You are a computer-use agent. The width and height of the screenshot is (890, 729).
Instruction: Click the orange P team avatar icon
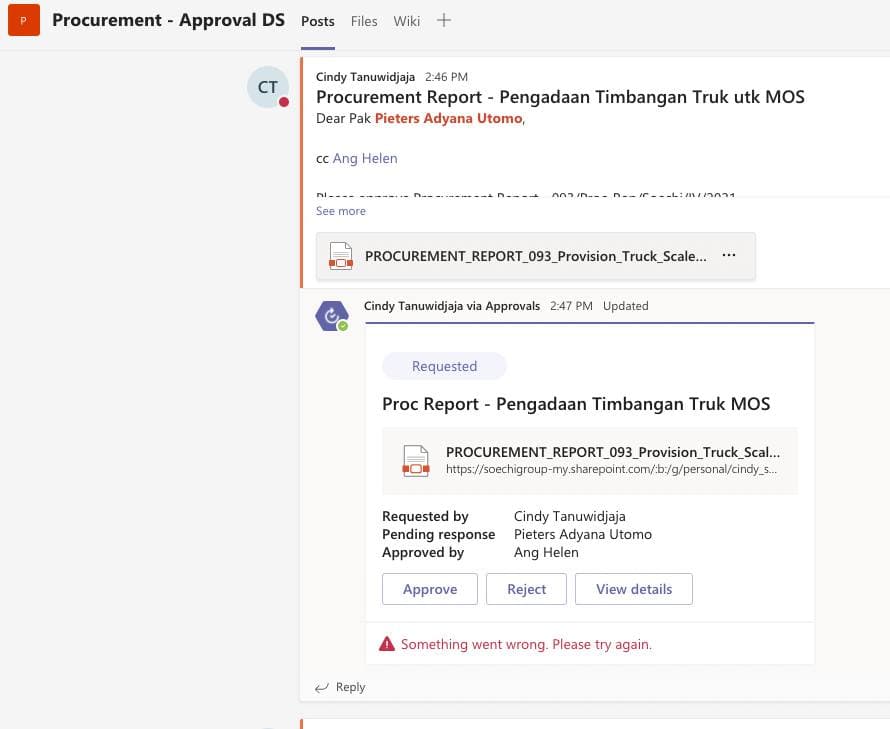tap(24, 20)
